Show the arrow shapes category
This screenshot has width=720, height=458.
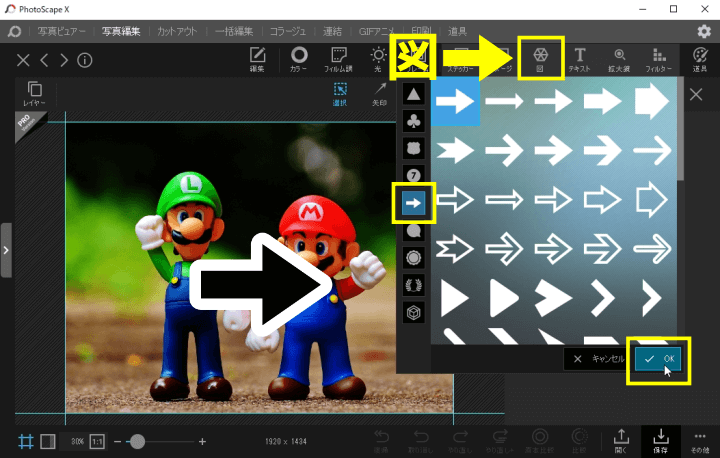[x=413, y=203]
